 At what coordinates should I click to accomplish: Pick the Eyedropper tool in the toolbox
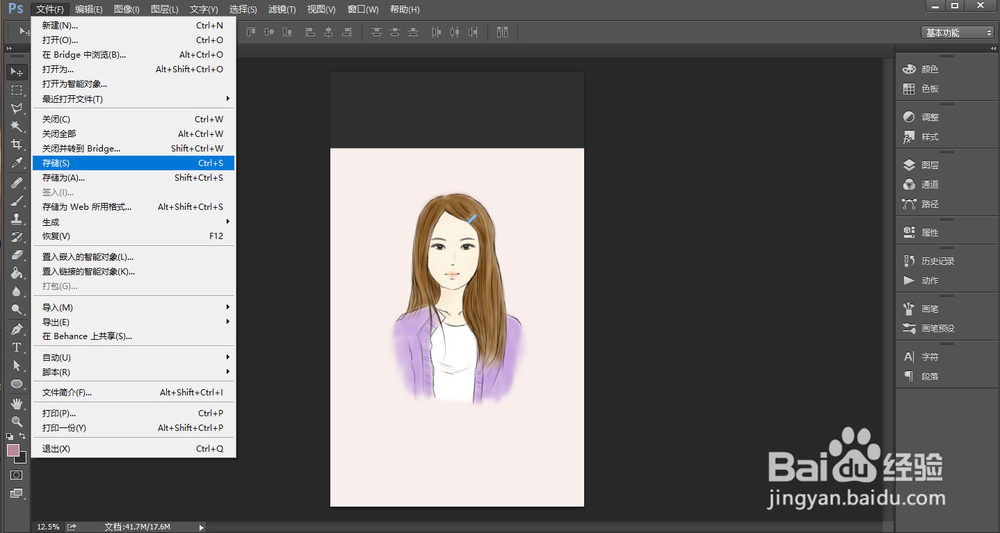[x=16, y=162]
